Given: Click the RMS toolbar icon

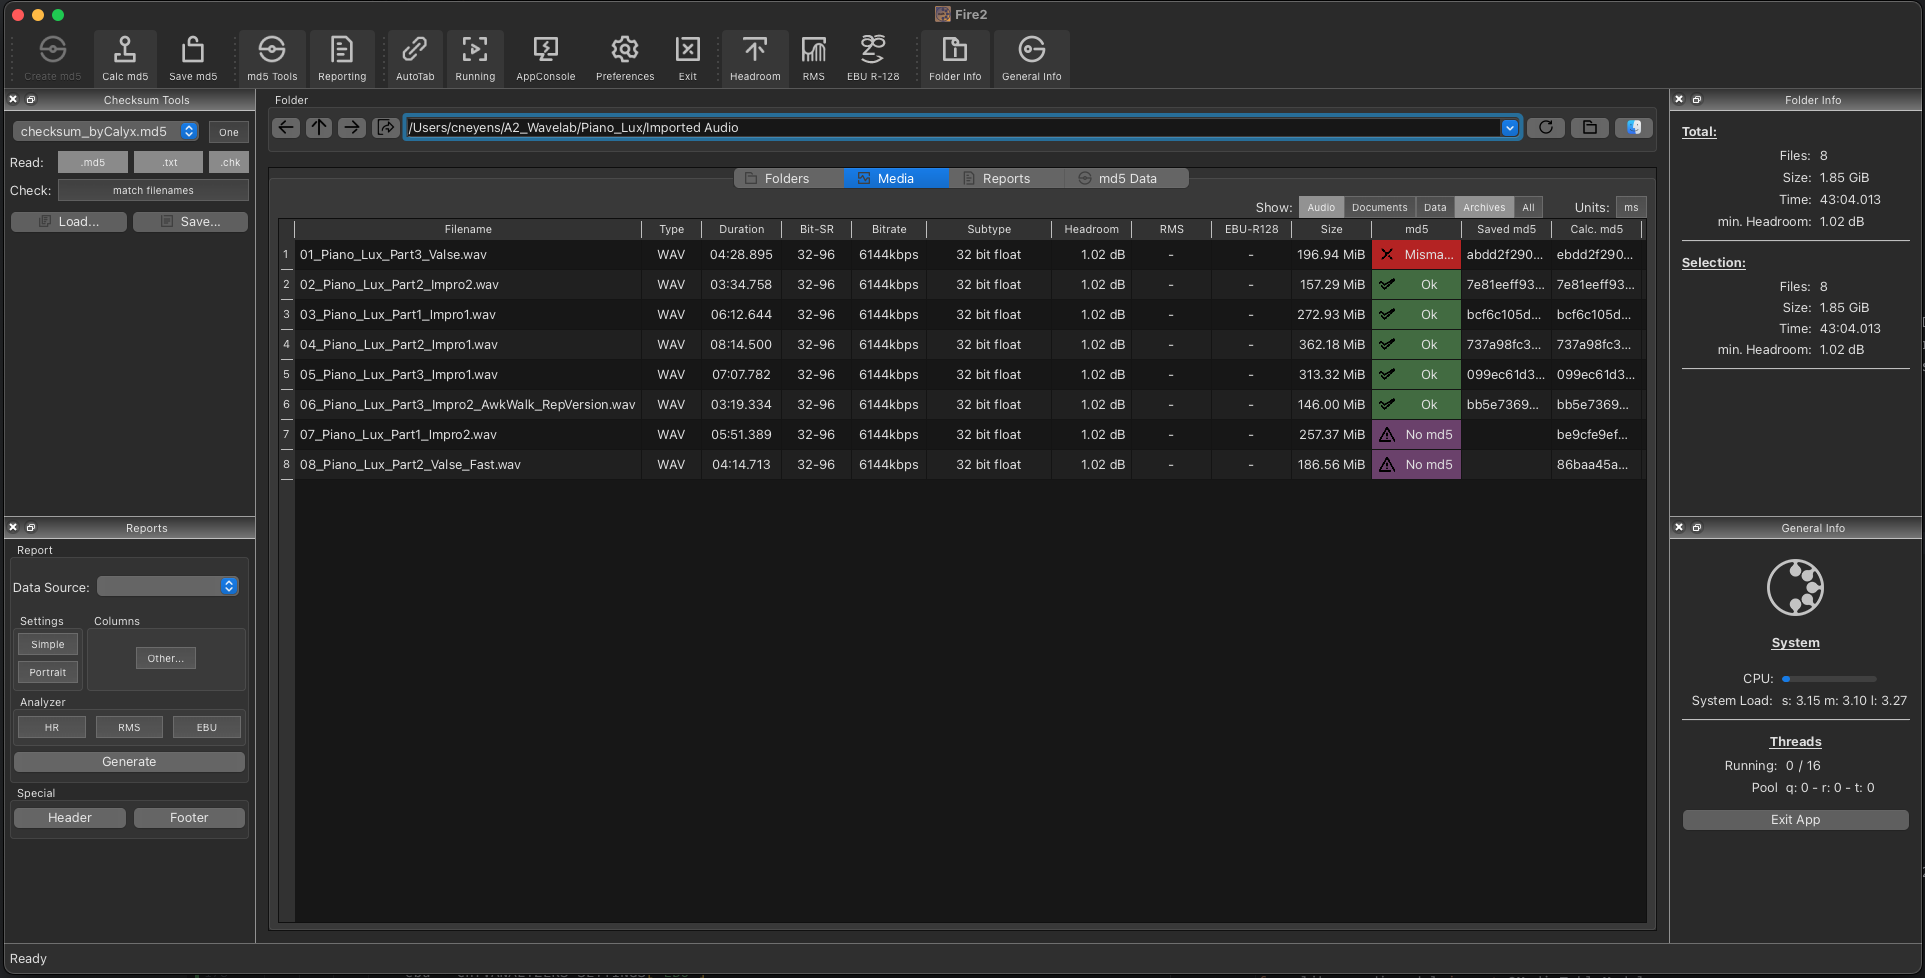Looking at the screenshot, I should (x=813, y=57).
